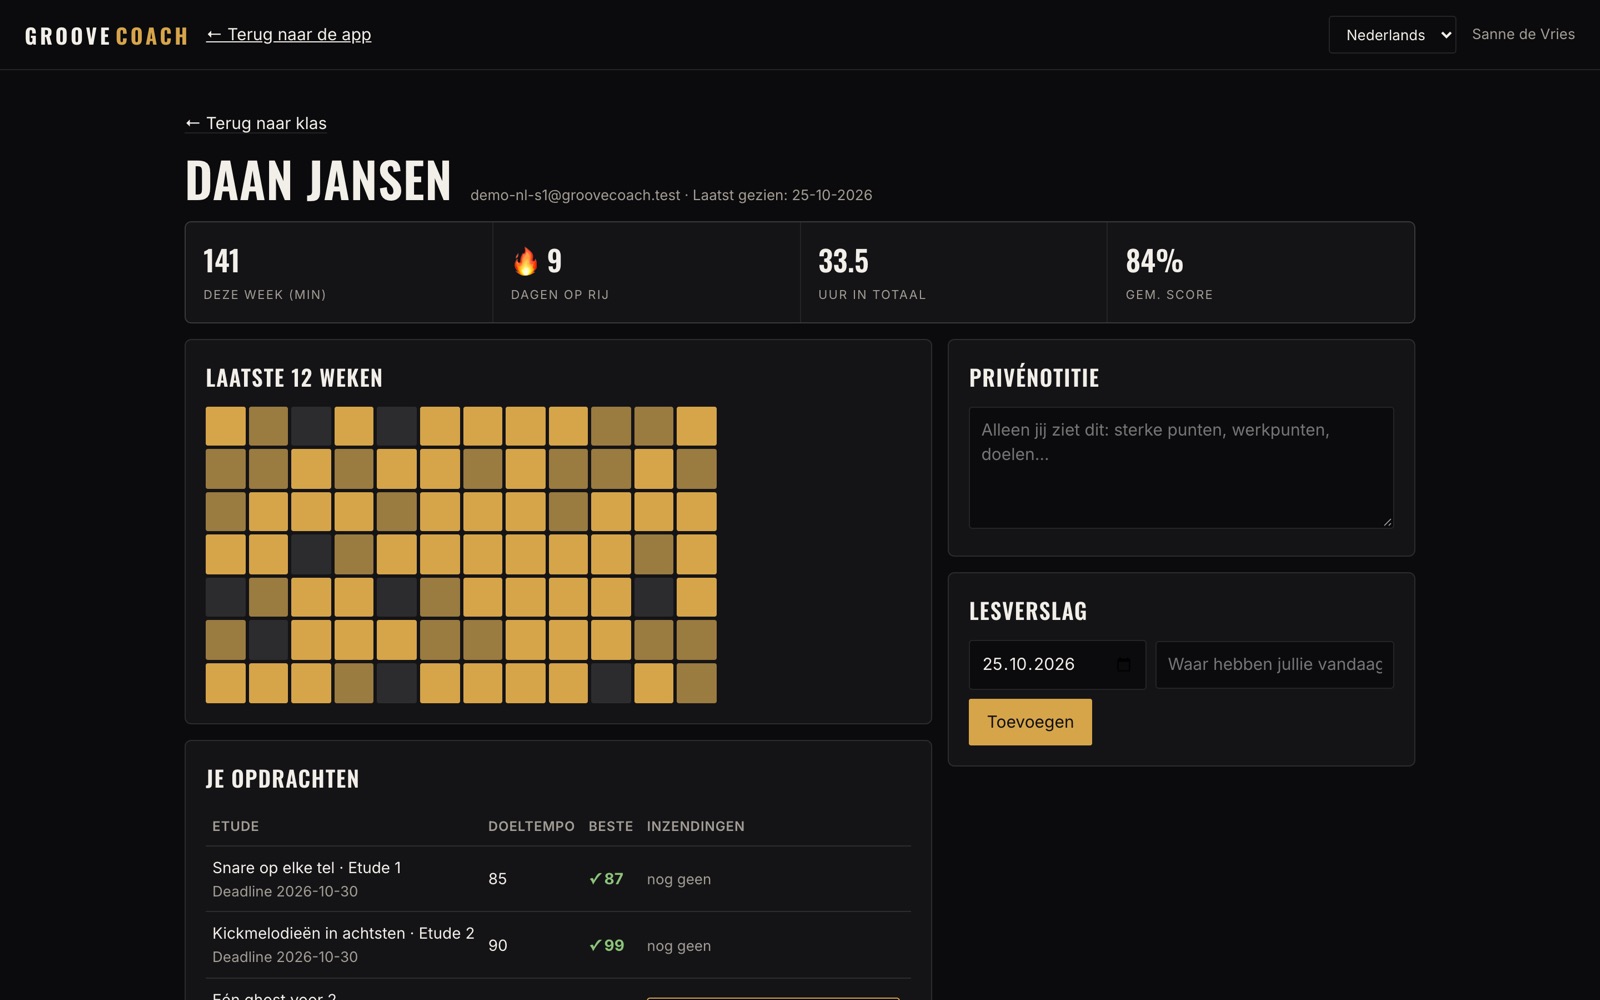Focus the Privénotitie text area

[1181, 467]
